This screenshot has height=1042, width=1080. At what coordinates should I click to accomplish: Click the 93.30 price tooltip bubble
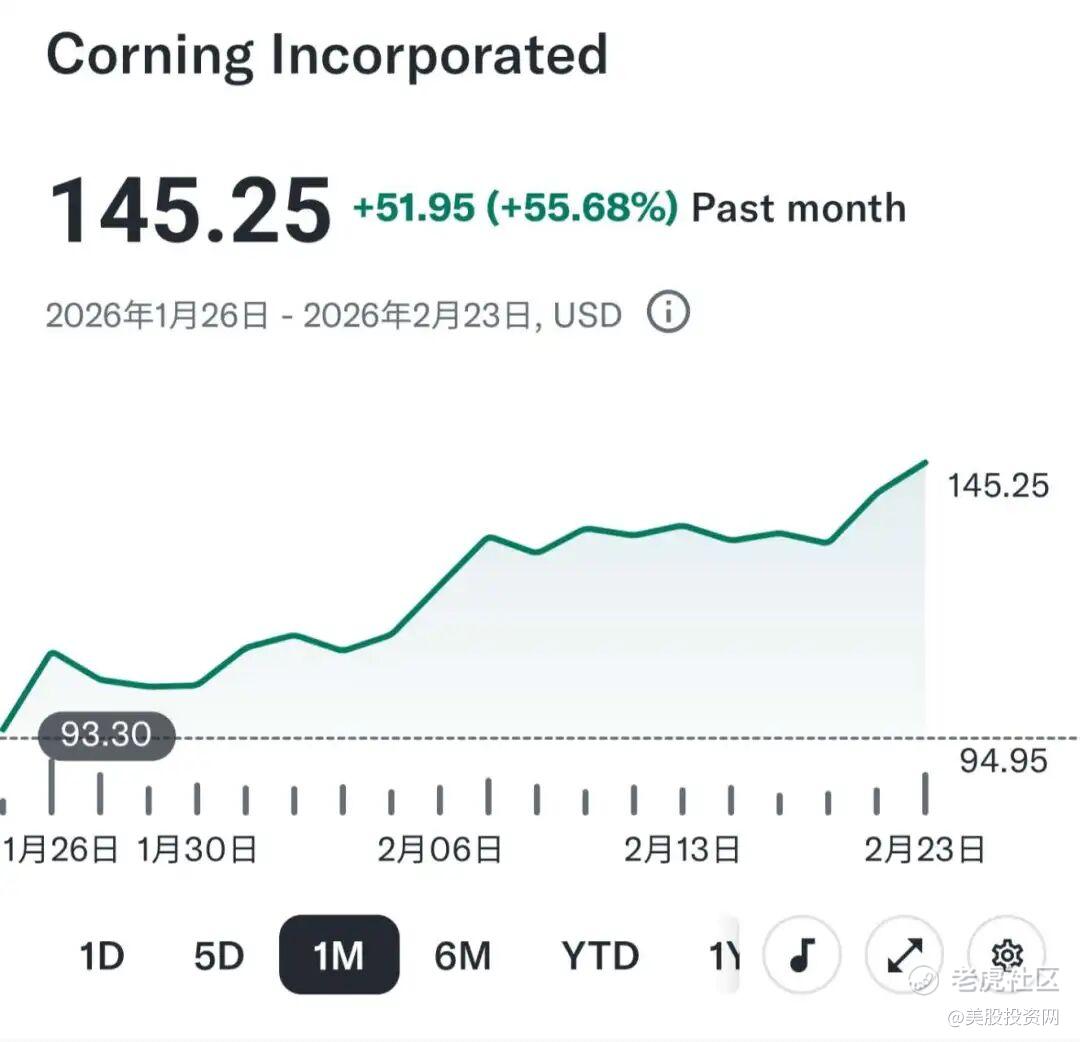point(106,736)
